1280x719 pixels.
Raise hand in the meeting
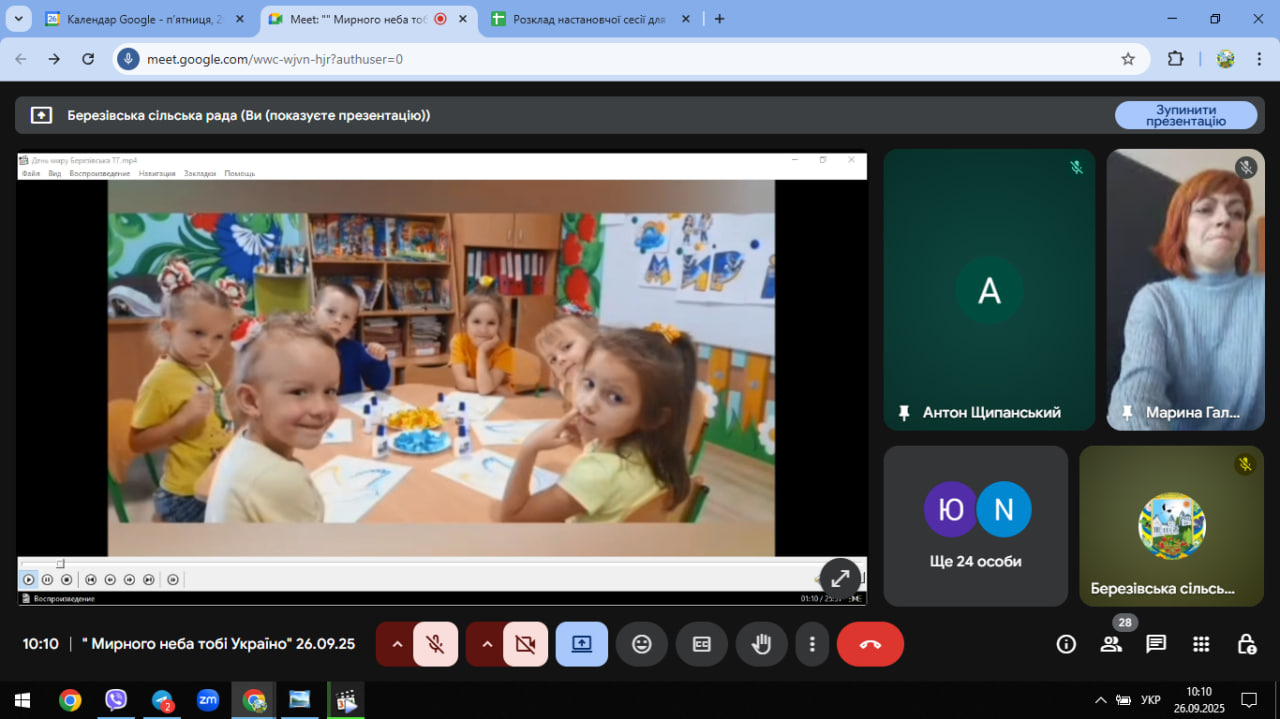[762, 644]
